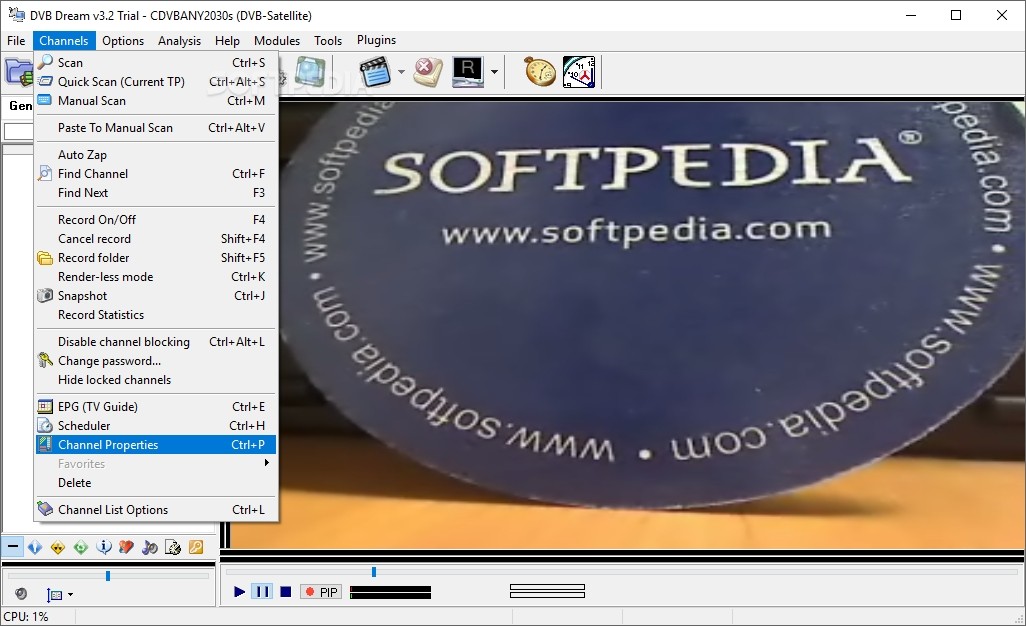
Task: Select Cancel record menu entry
Action: (156, 239)
